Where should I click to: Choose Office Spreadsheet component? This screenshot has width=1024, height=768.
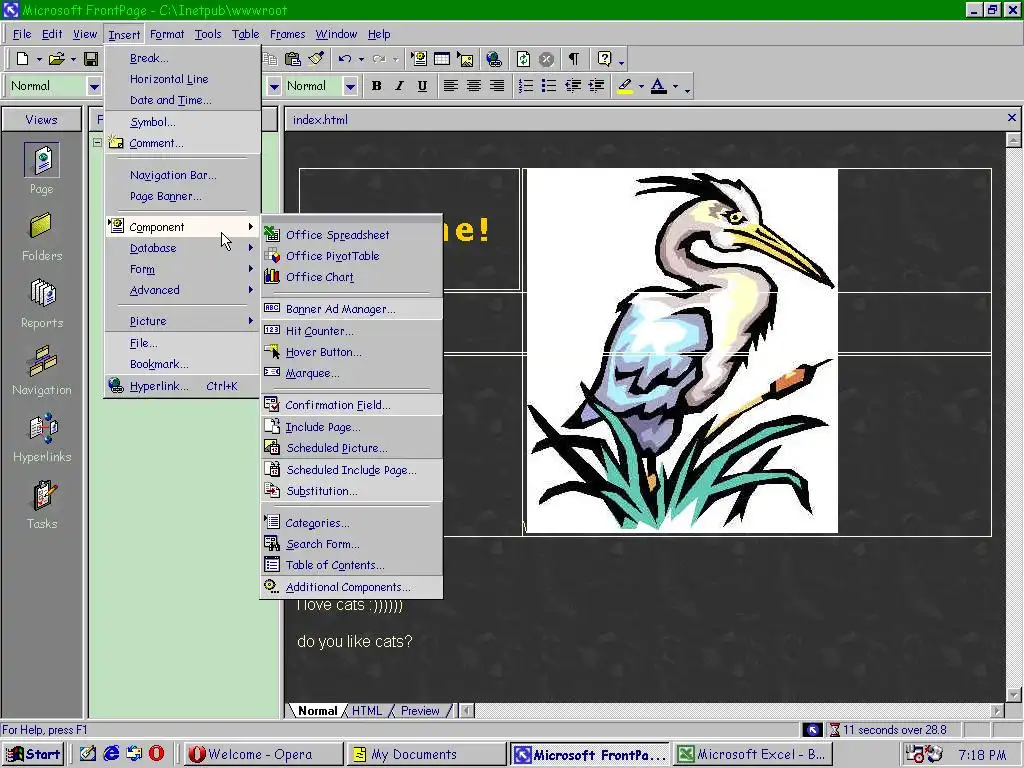(351, 235)
